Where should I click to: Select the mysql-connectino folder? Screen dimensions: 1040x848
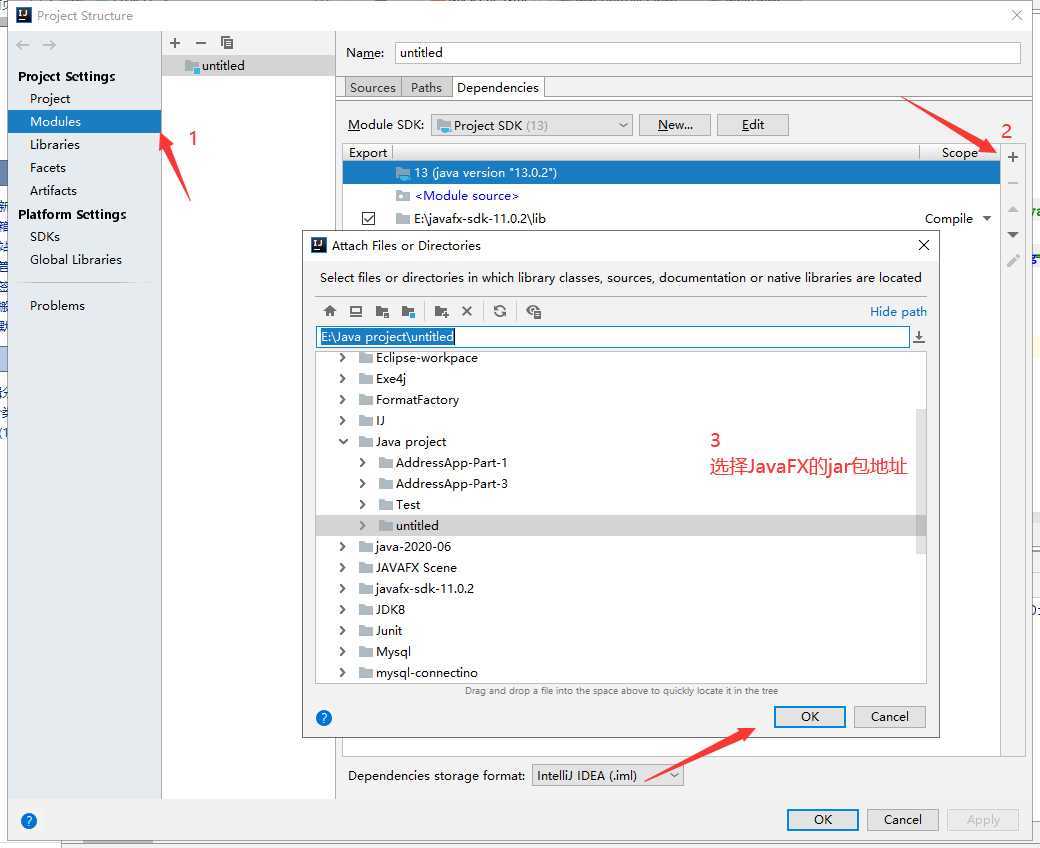tap(426, 672)
